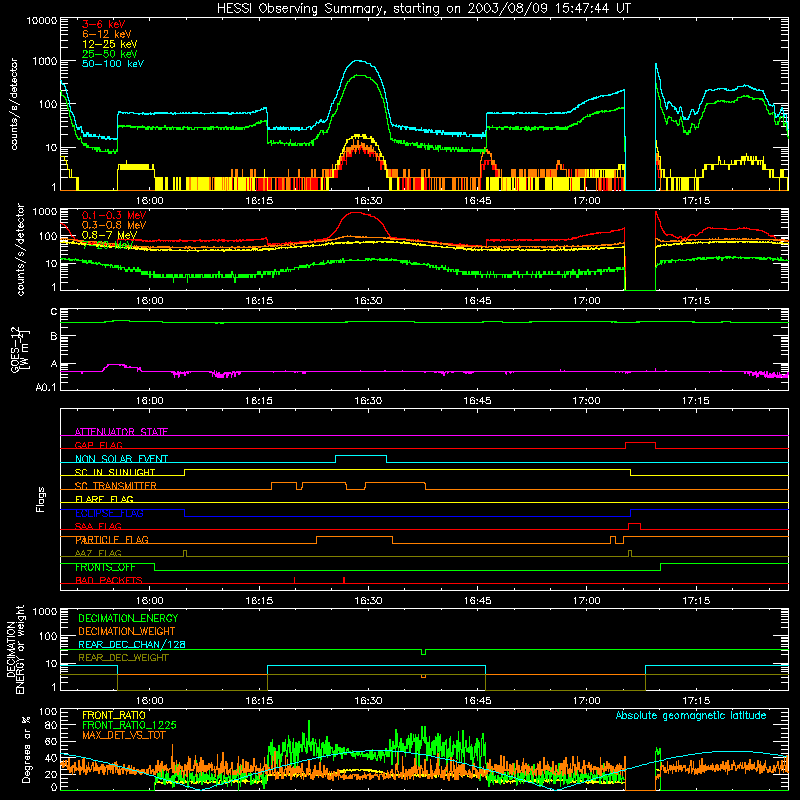Click the Absolute geomagnetic latitude label
The height and width of the screenshot is (800, 800).
691,715
